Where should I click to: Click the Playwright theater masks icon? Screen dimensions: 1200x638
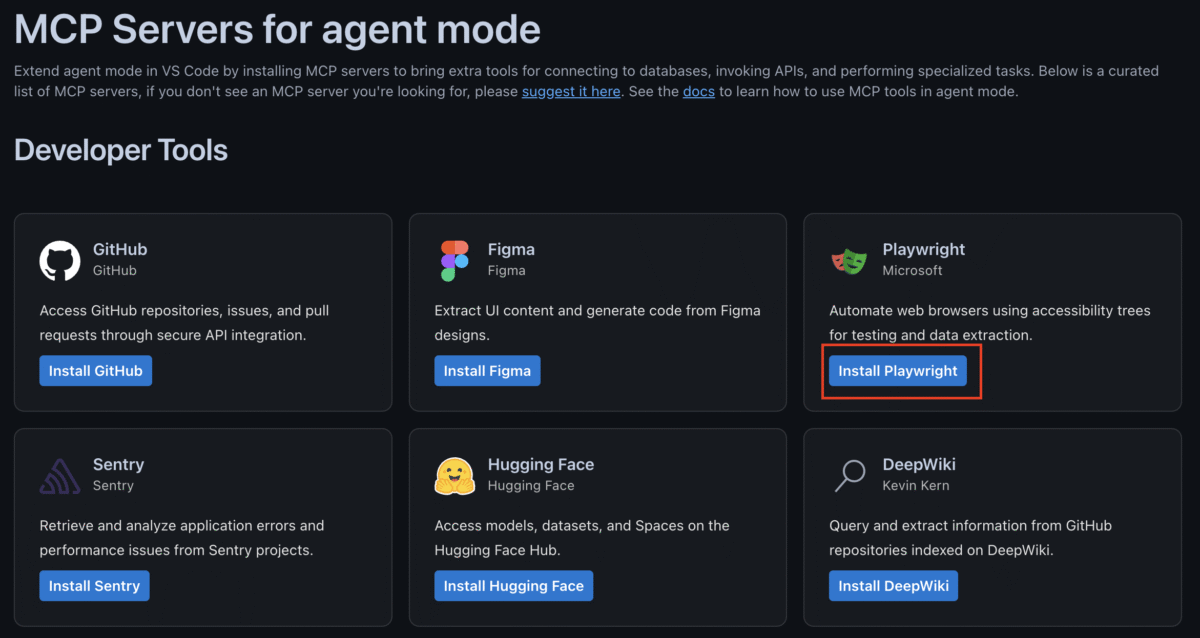[849, 261]
